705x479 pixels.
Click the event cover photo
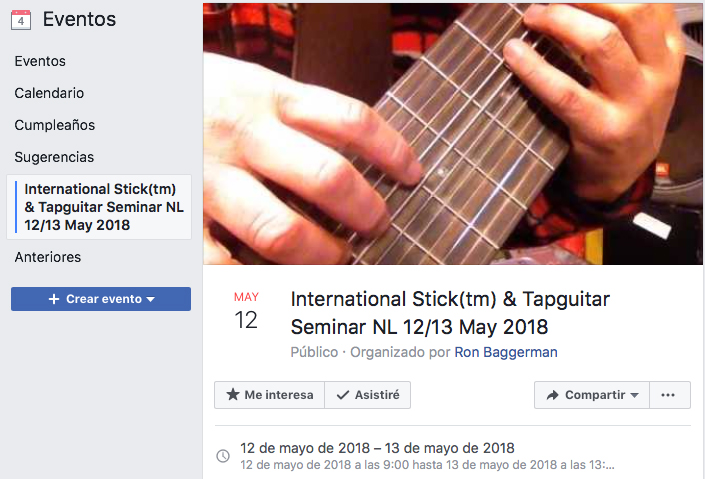(x=452, y=134)
